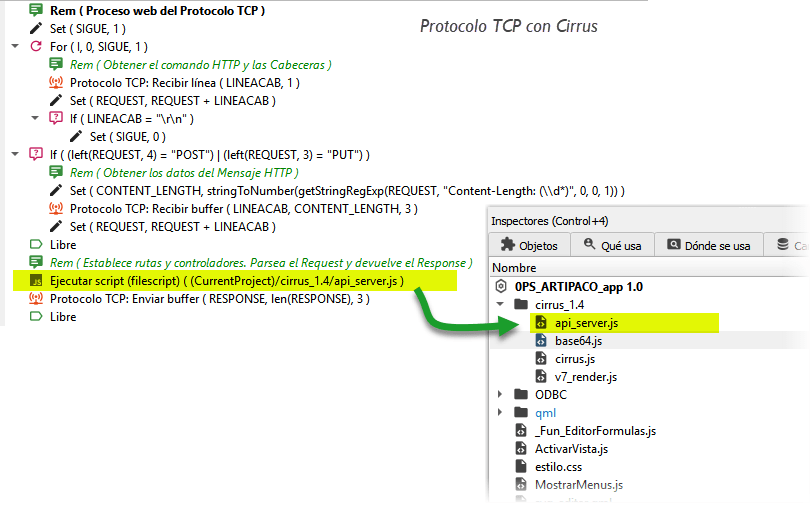Collapse the If POST/PUT condition block
812x505 pixels.
point(14,154)
